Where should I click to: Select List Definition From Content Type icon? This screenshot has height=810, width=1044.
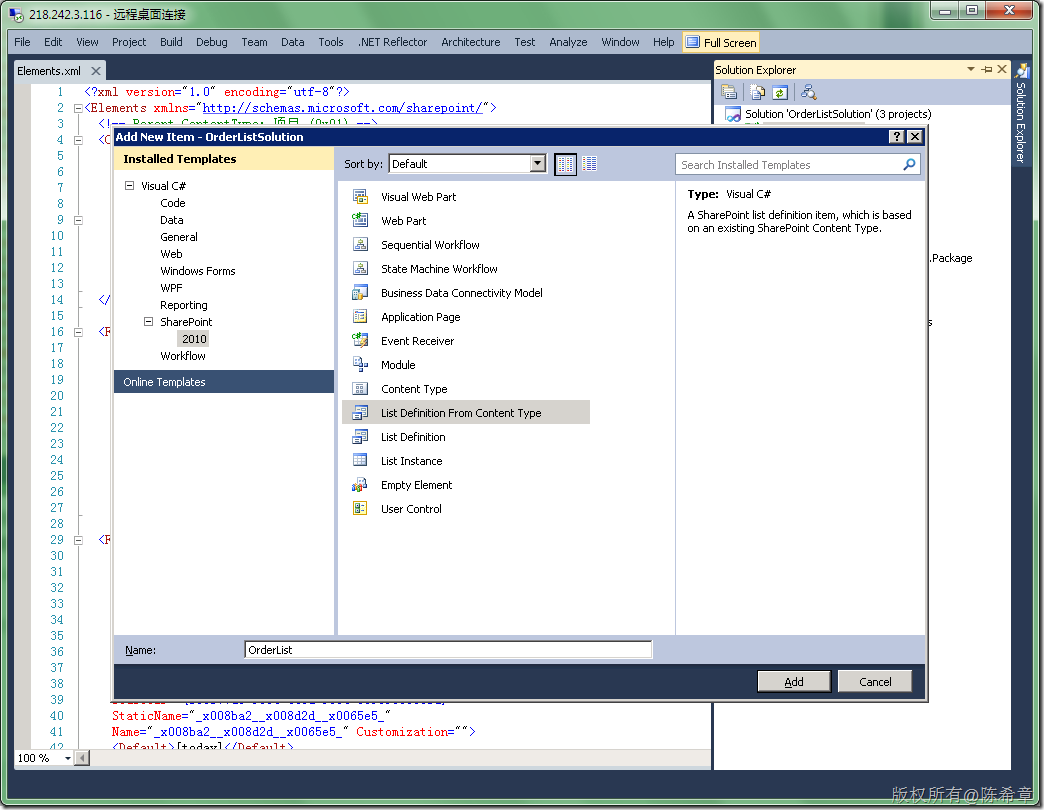pyautogui.click(x=360, y=413)
